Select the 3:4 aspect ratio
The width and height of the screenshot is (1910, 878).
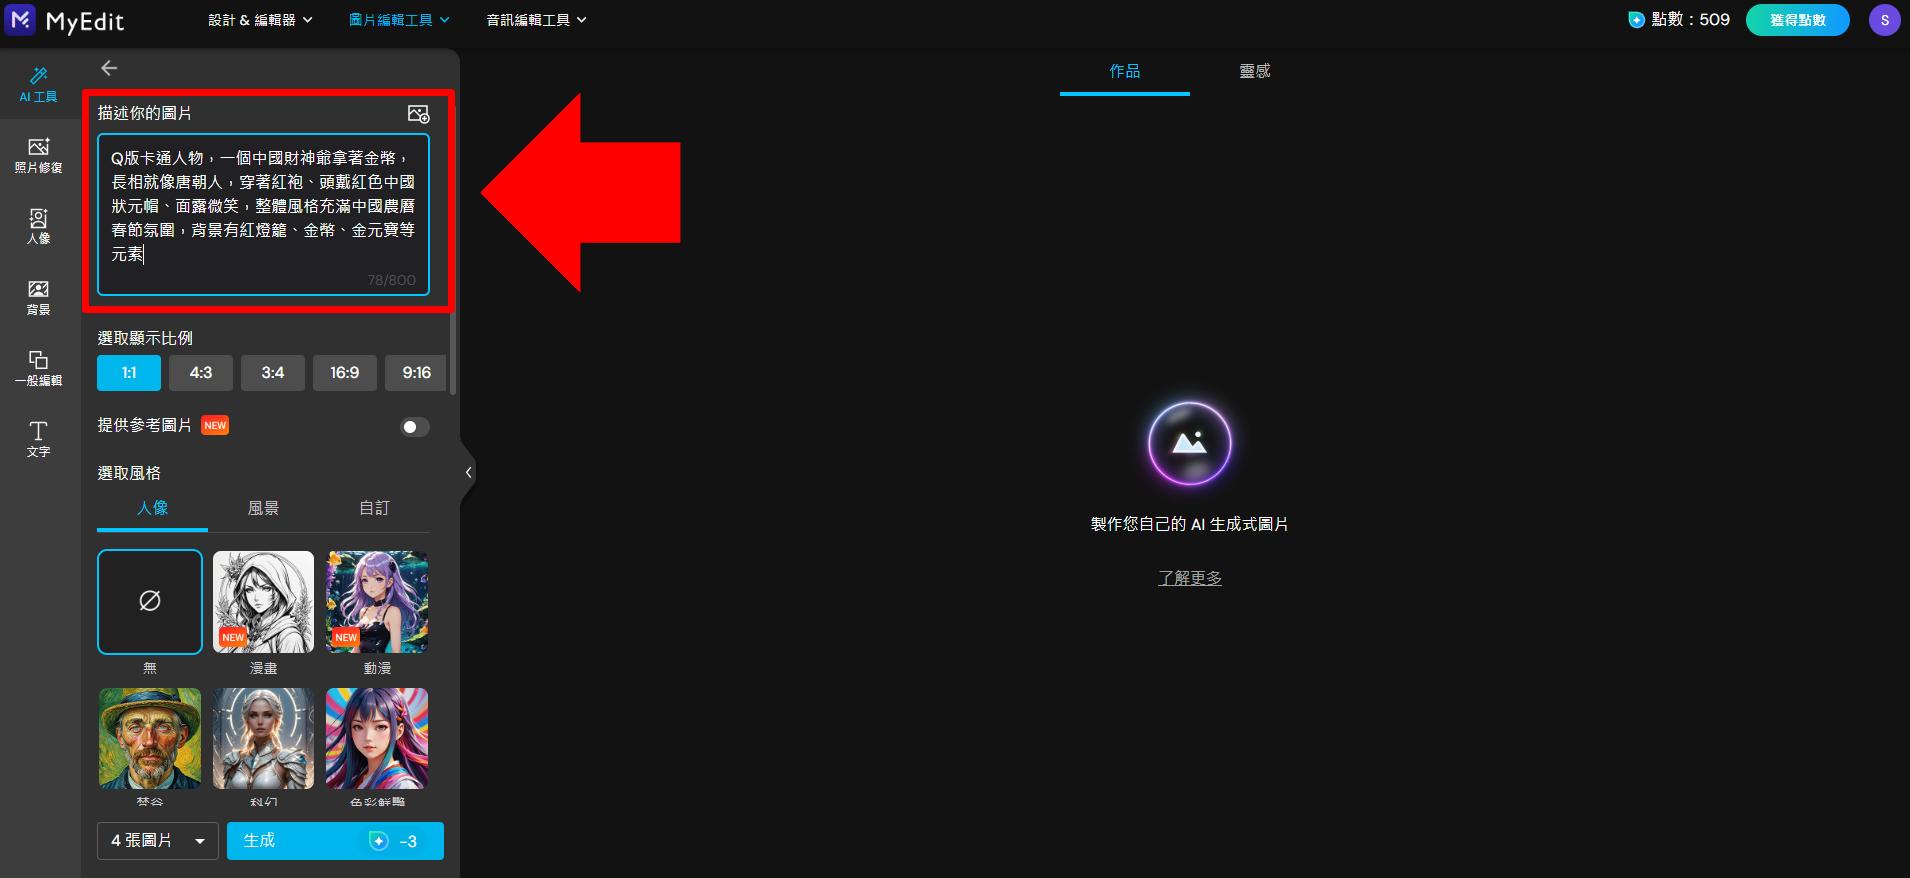(273, 373)
